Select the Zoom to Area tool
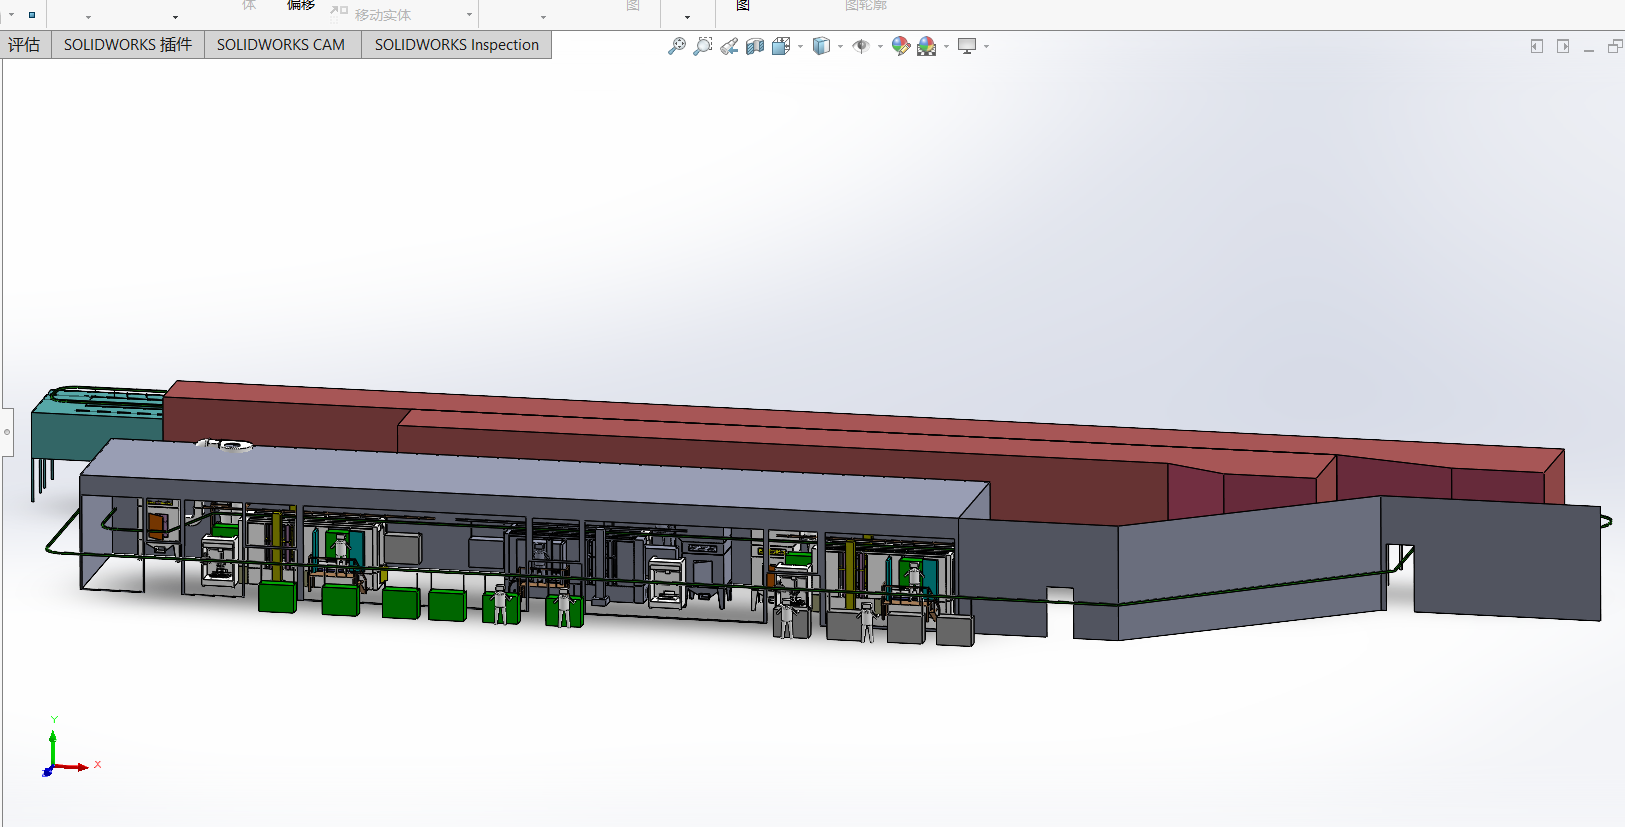The height and width of the screenshot is (827, 1625). (703, 46)
